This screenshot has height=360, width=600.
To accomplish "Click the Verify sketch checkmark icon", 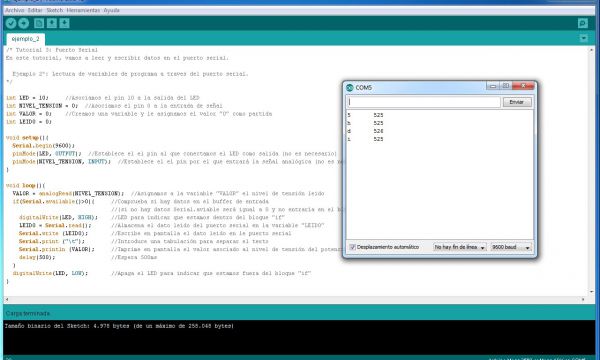I will [11, 23].
